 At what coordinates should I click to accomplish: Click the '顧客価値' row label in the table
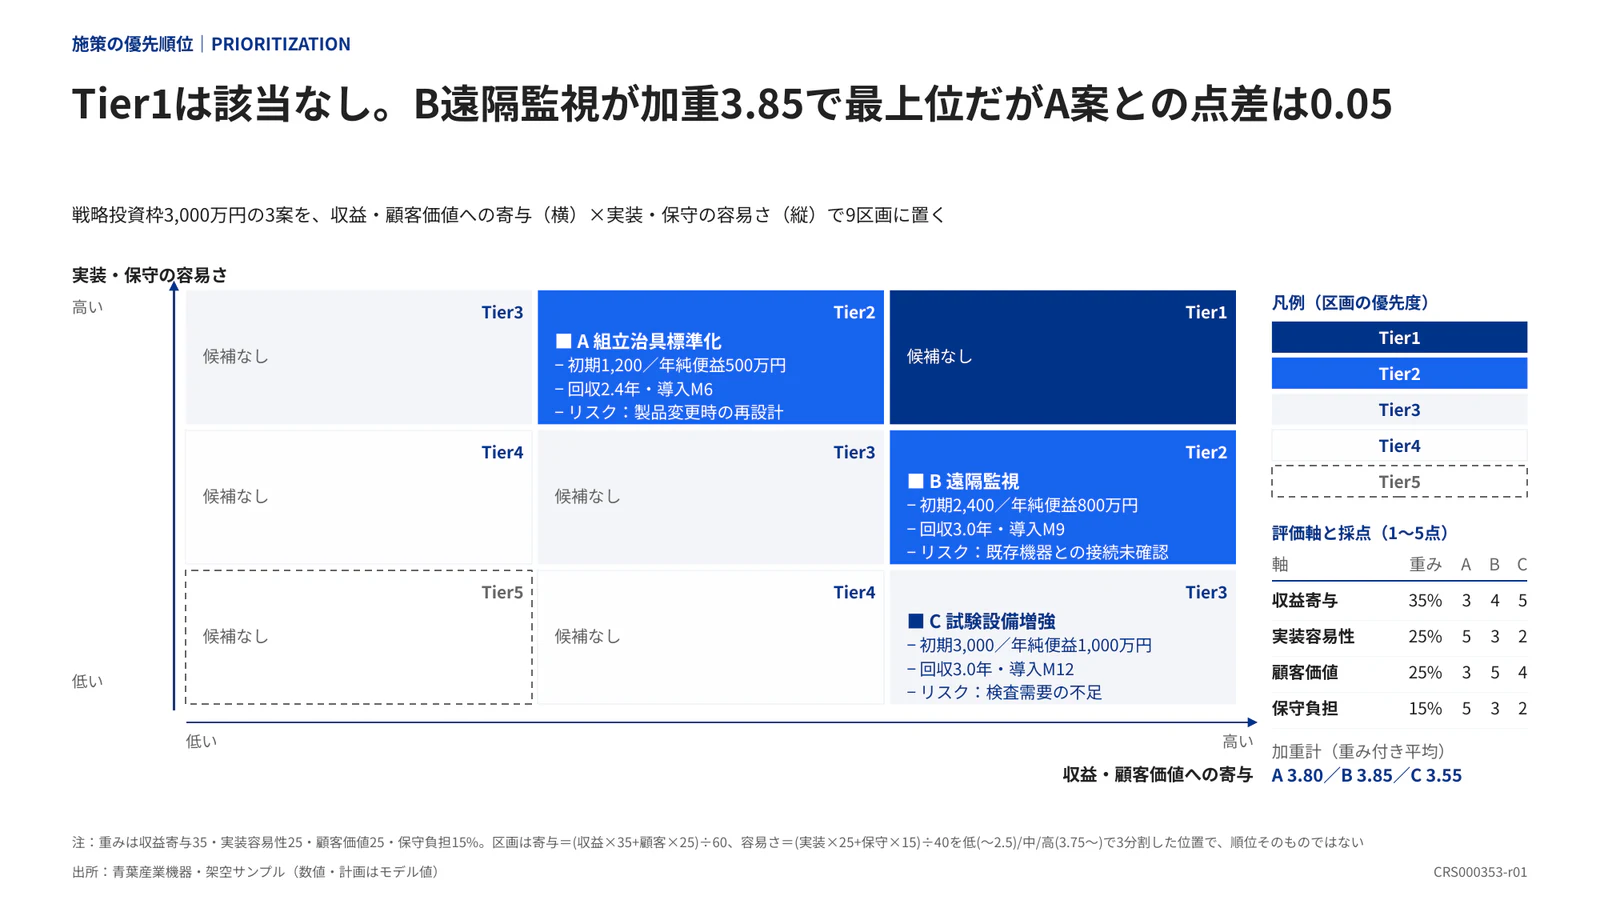tap(1305, 672)
